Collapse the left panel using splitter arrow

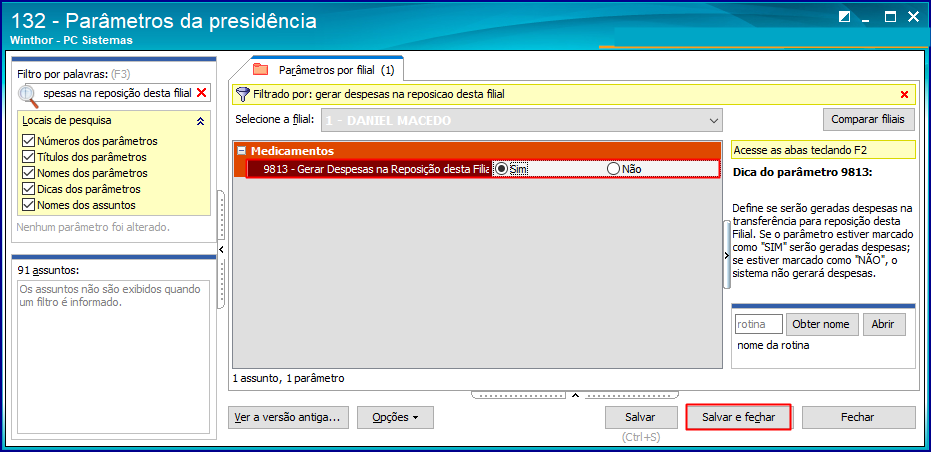click(221, 249)
